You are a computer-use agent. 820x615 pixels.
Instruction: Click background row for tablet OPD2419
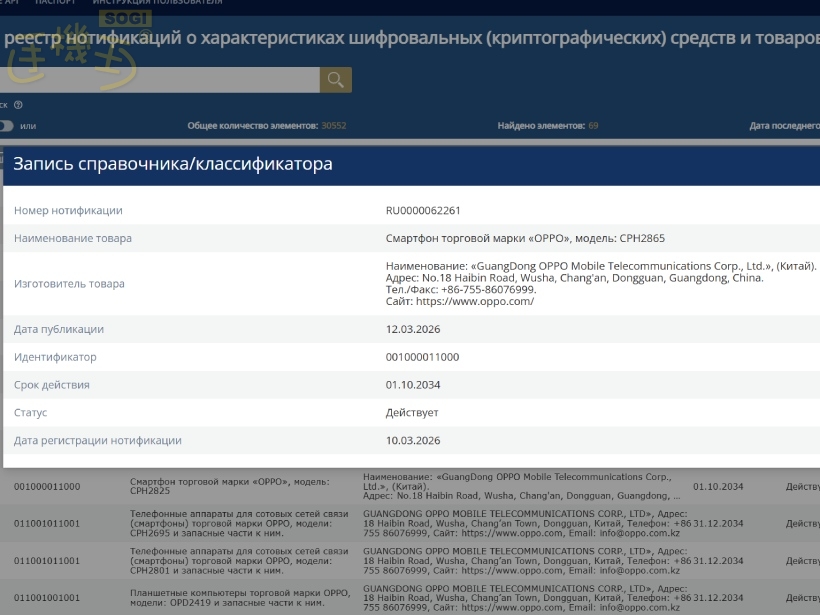point(410,598)
